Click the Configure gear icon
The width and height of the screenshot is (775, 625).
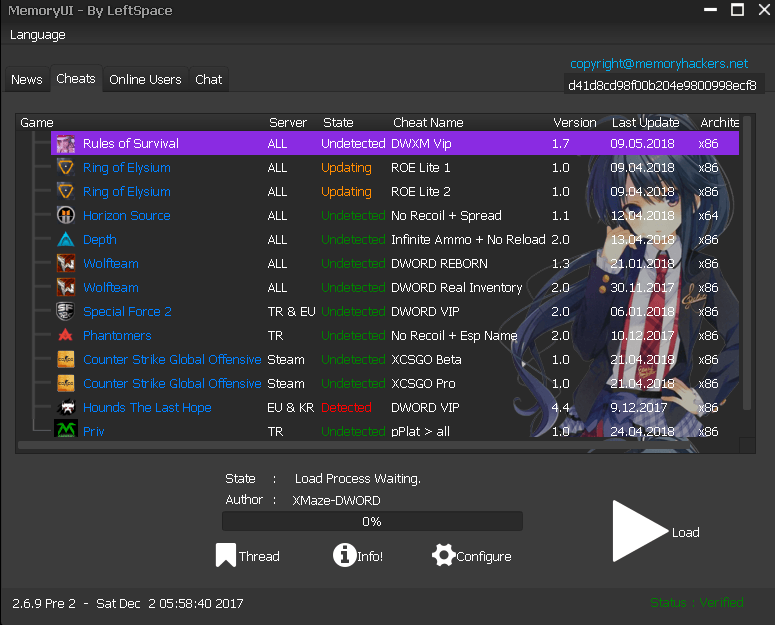[443, 555]
